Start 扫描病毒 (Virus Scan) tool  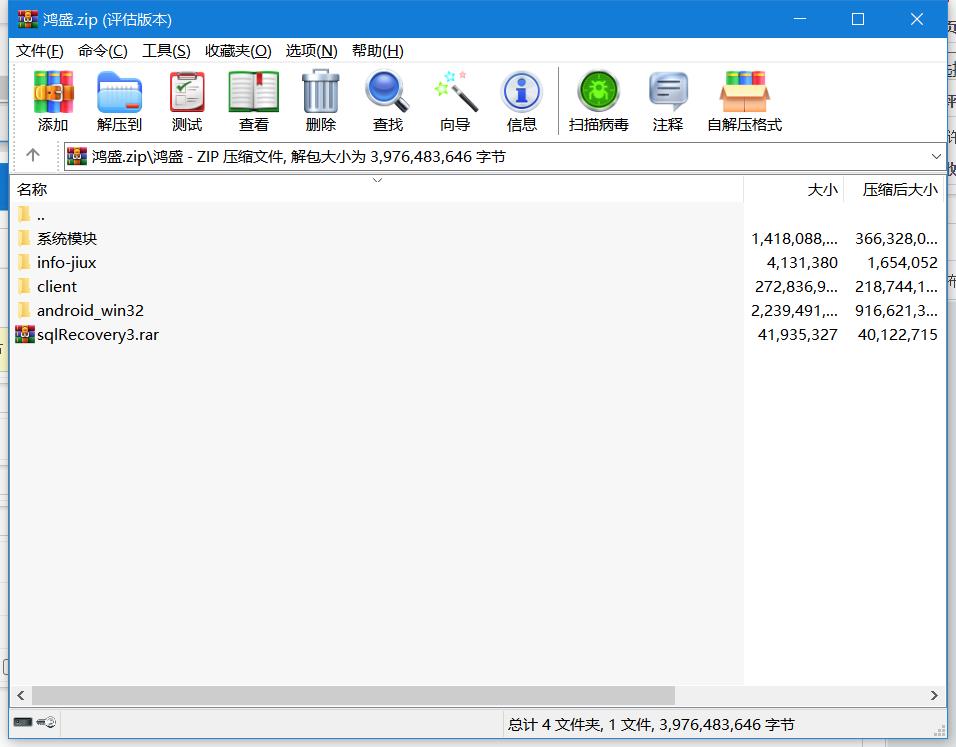[598, 93]
